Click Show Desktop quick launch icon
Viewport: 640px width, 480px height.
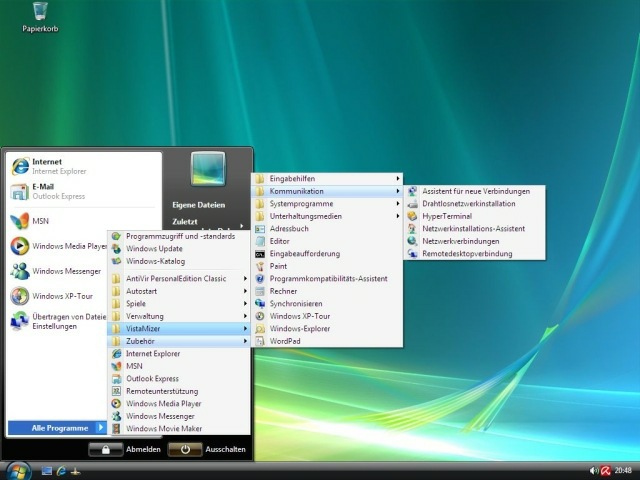coord(47,471)
